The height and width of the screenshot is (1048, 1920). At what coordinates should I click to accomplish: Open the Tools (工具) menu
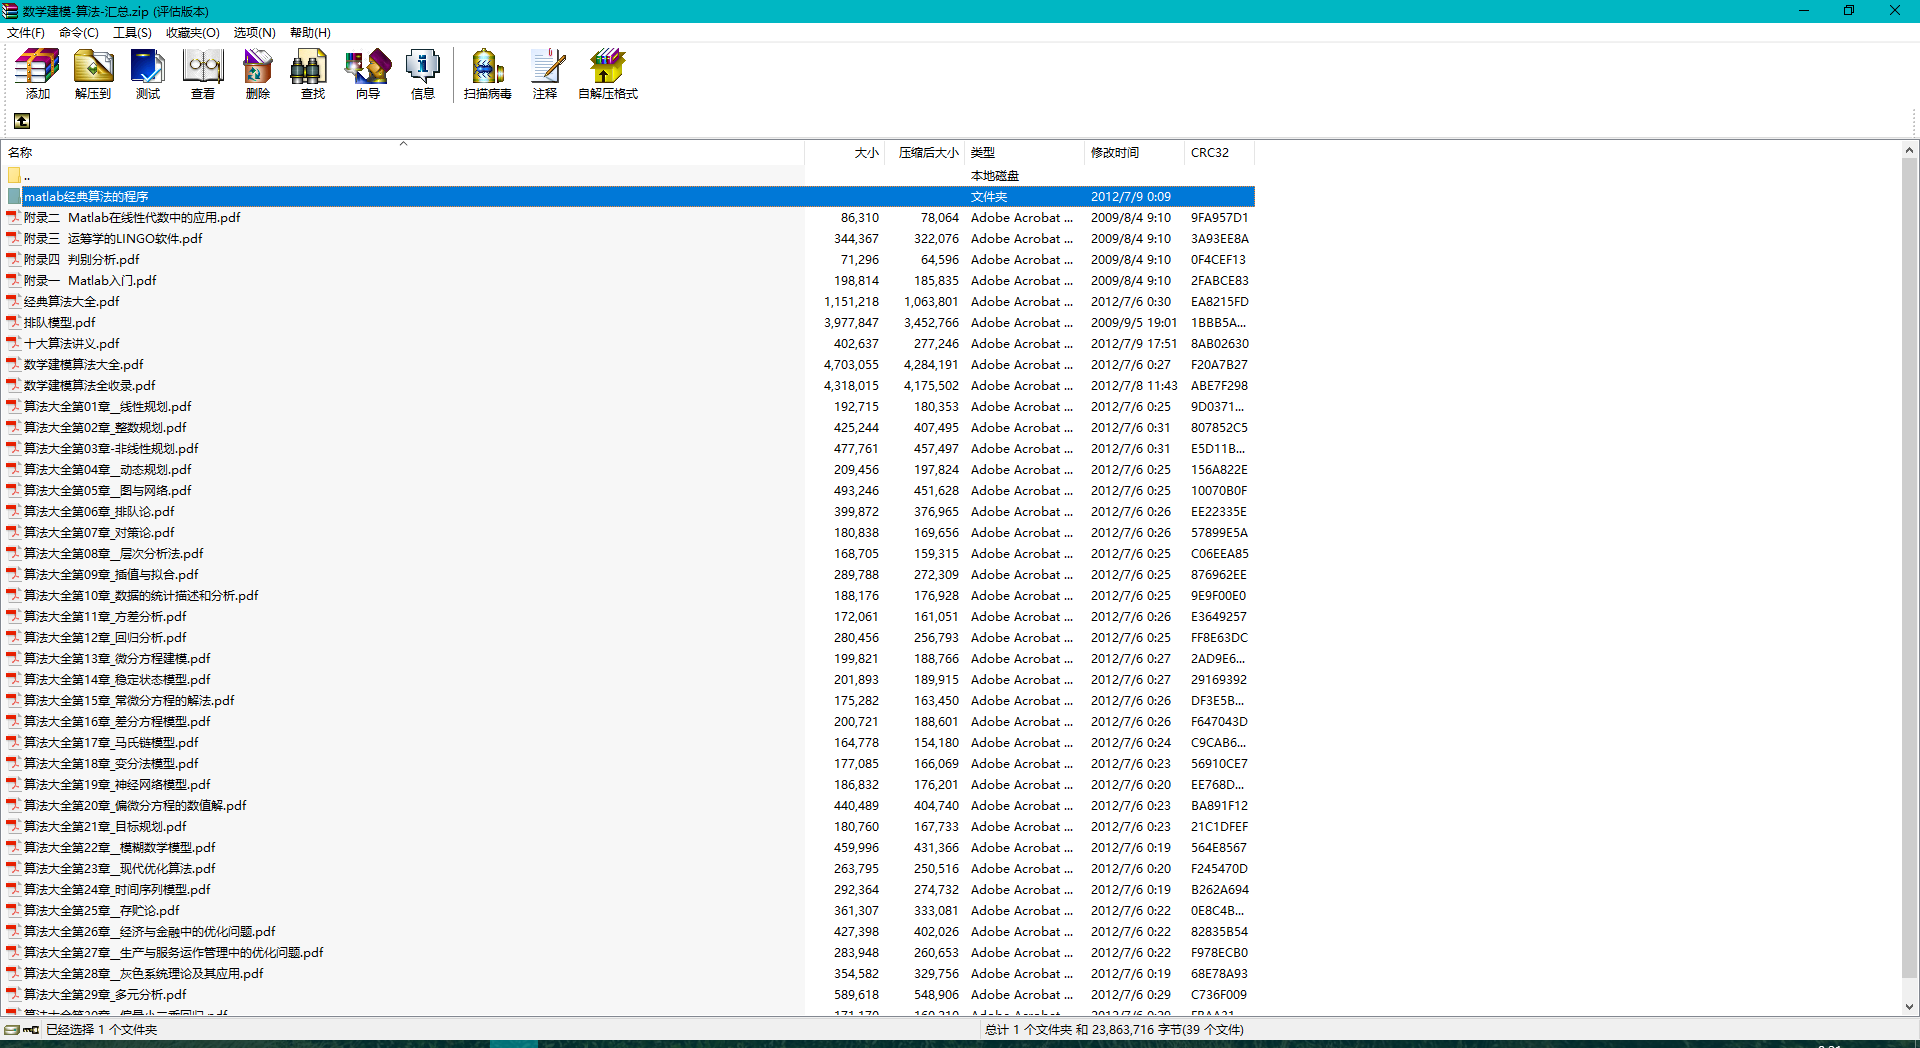[132, 33]
